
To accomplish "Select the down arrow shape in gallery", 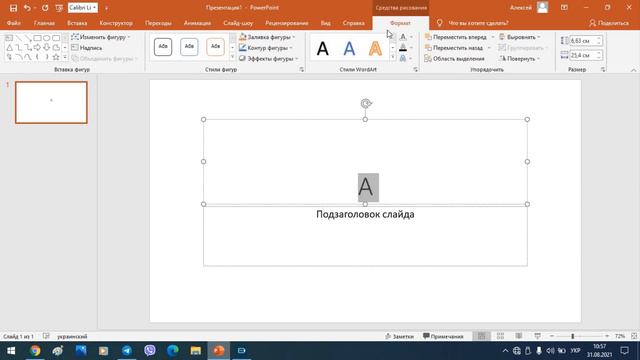I will (47, 48).
